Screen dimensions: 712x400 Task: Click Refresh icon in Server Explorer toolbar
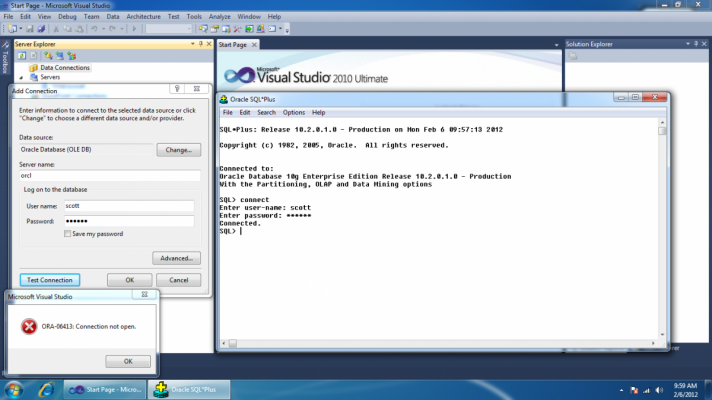21,56
